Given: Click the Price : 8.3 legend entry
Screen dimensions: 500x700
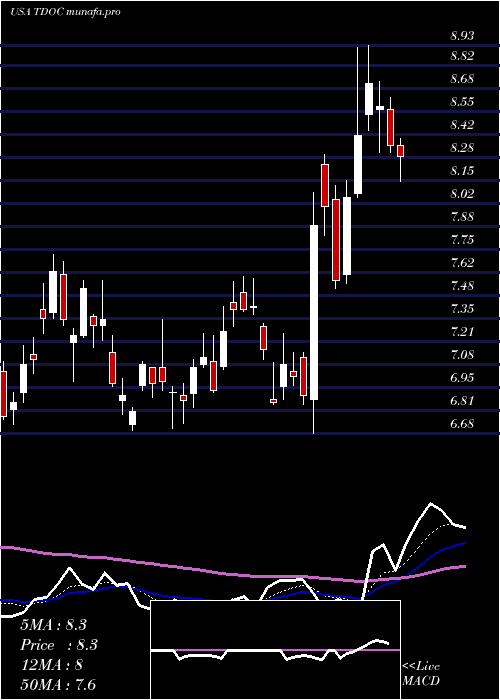Looking at the screenshot, I should click(x=59, y=645).
